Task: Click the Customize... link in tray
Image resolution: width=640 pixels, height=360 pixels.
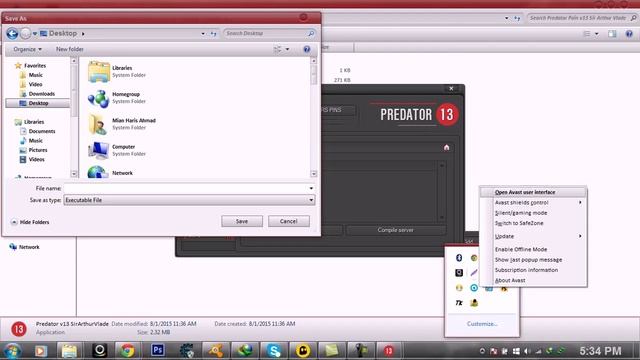Action: click(482, 324)
